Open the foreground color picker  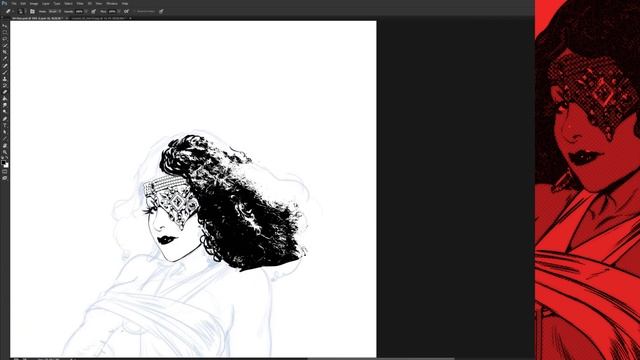tap(3, 162)
